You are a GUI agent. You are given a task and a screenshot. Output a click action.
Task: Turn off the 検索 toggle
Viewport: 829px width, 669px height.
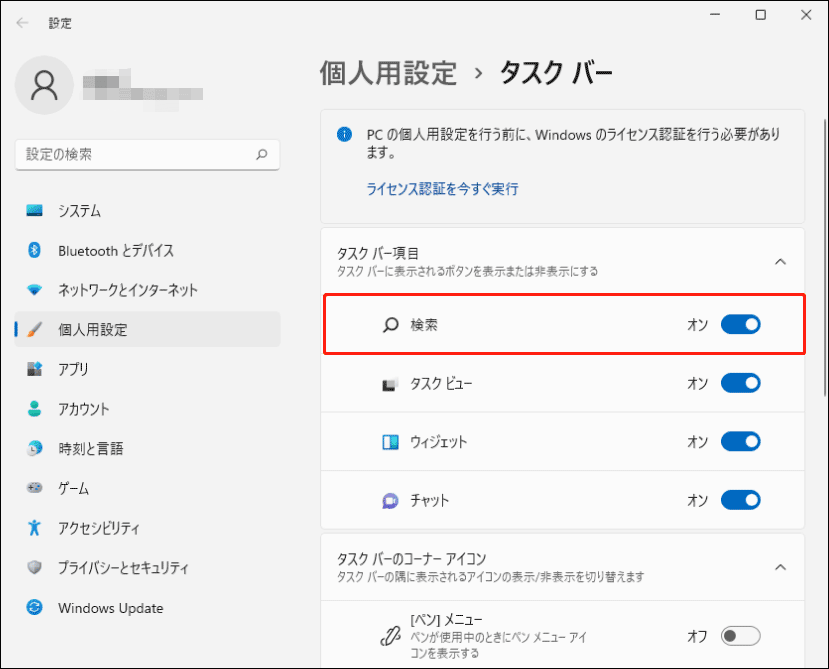741,324
